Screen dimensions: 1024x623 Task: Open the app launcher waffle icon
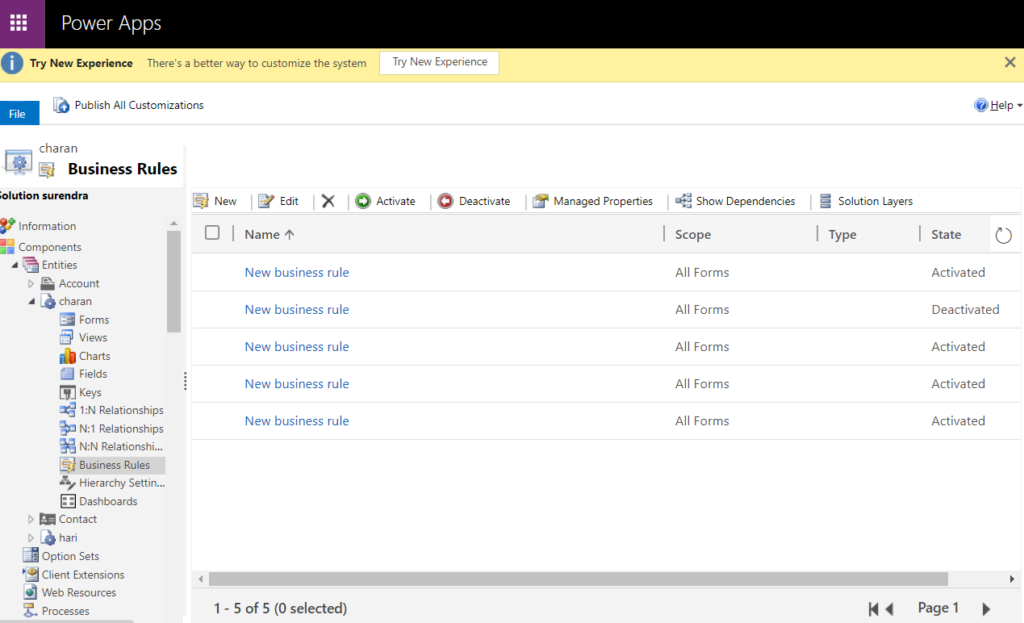19,23
